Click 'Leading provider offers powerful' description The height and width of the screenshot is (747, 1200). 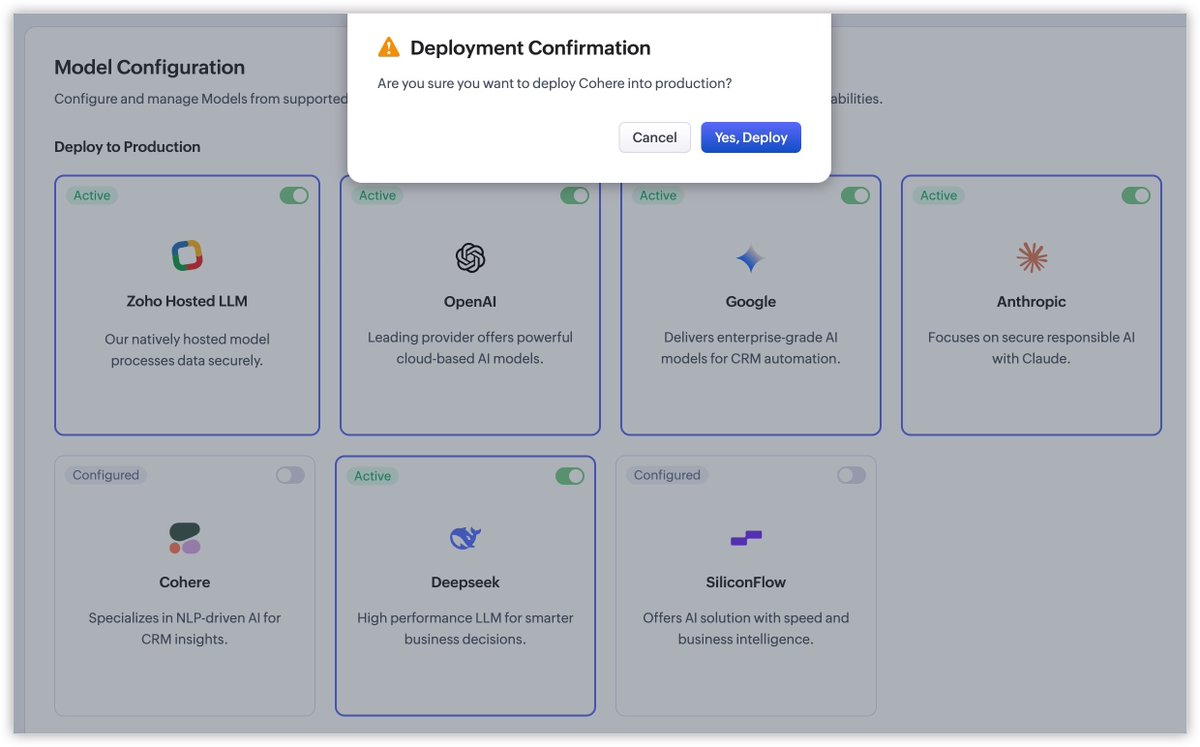(x=470, y=348)
